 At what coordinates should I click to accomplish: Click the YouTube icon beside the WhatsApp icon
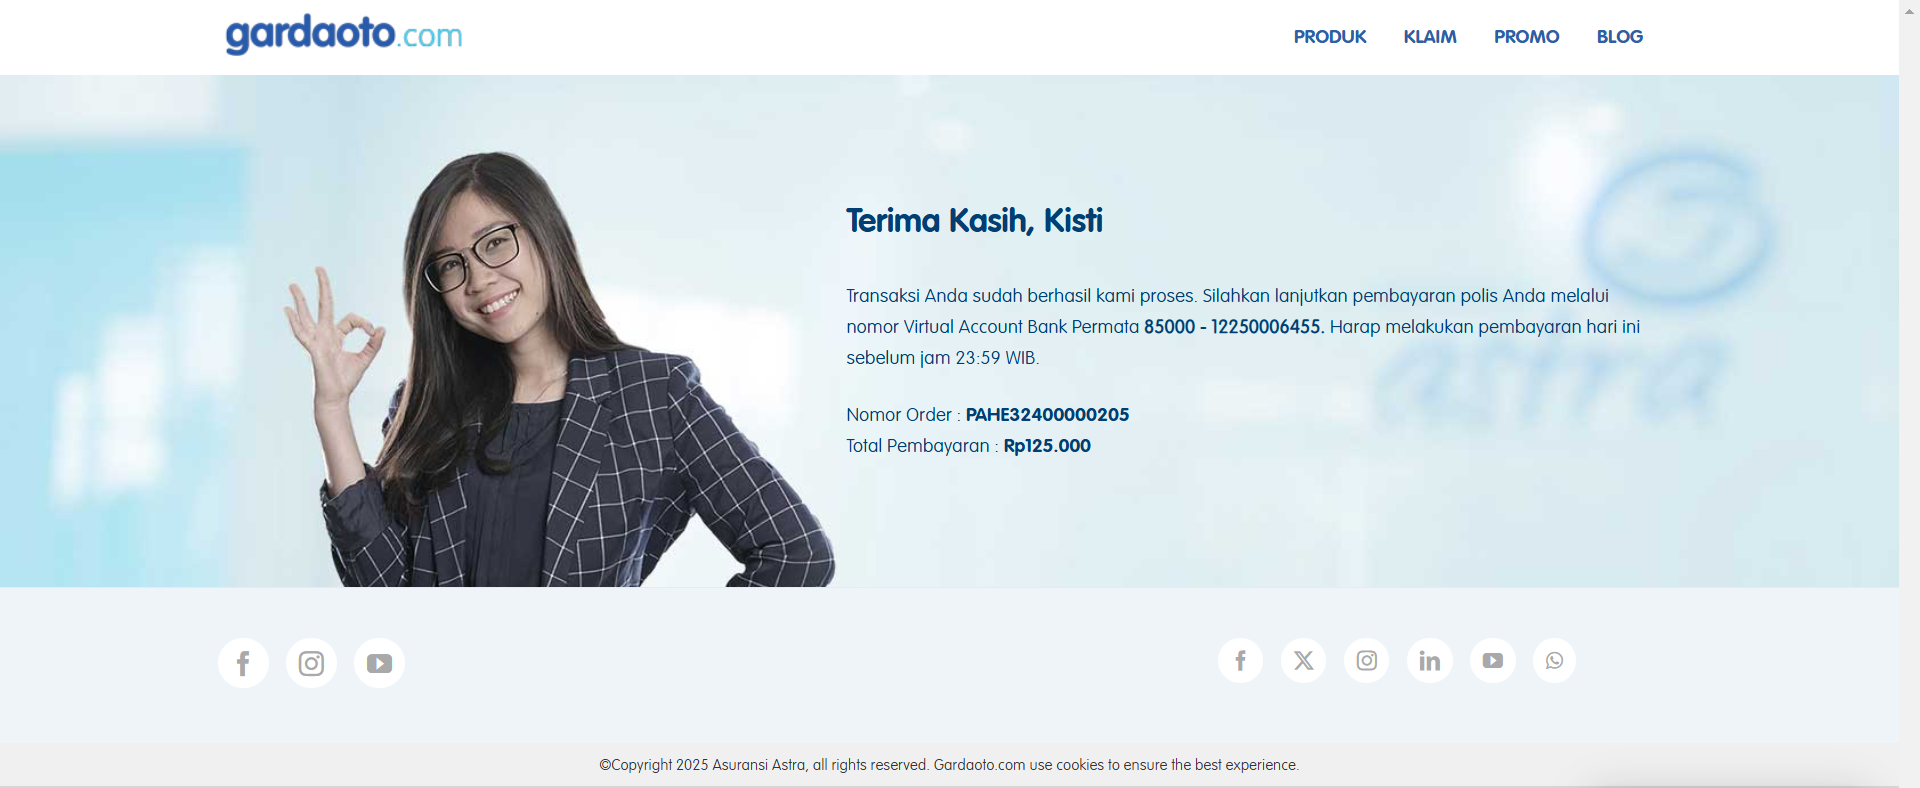point(1492,661)
